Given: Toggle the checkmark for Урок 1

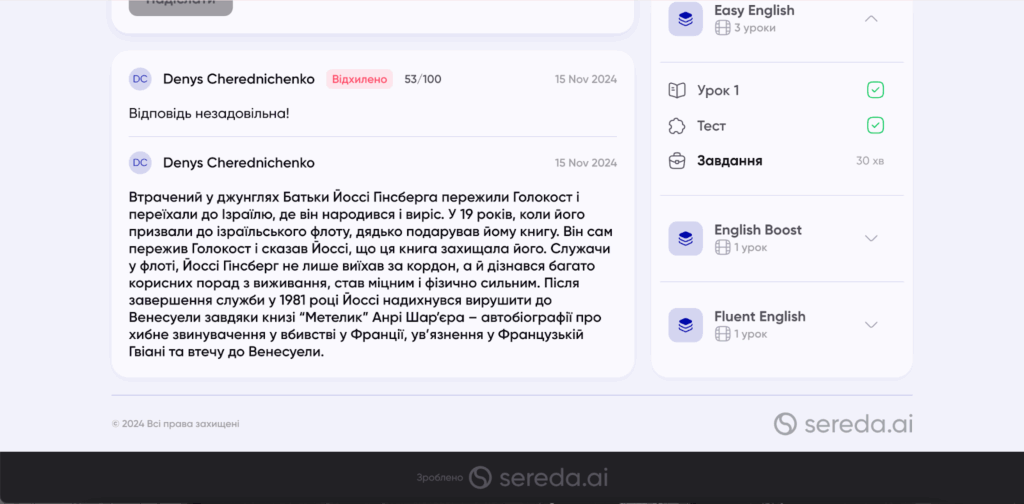Looking at the screenshot, I should (x=875, y=90).
